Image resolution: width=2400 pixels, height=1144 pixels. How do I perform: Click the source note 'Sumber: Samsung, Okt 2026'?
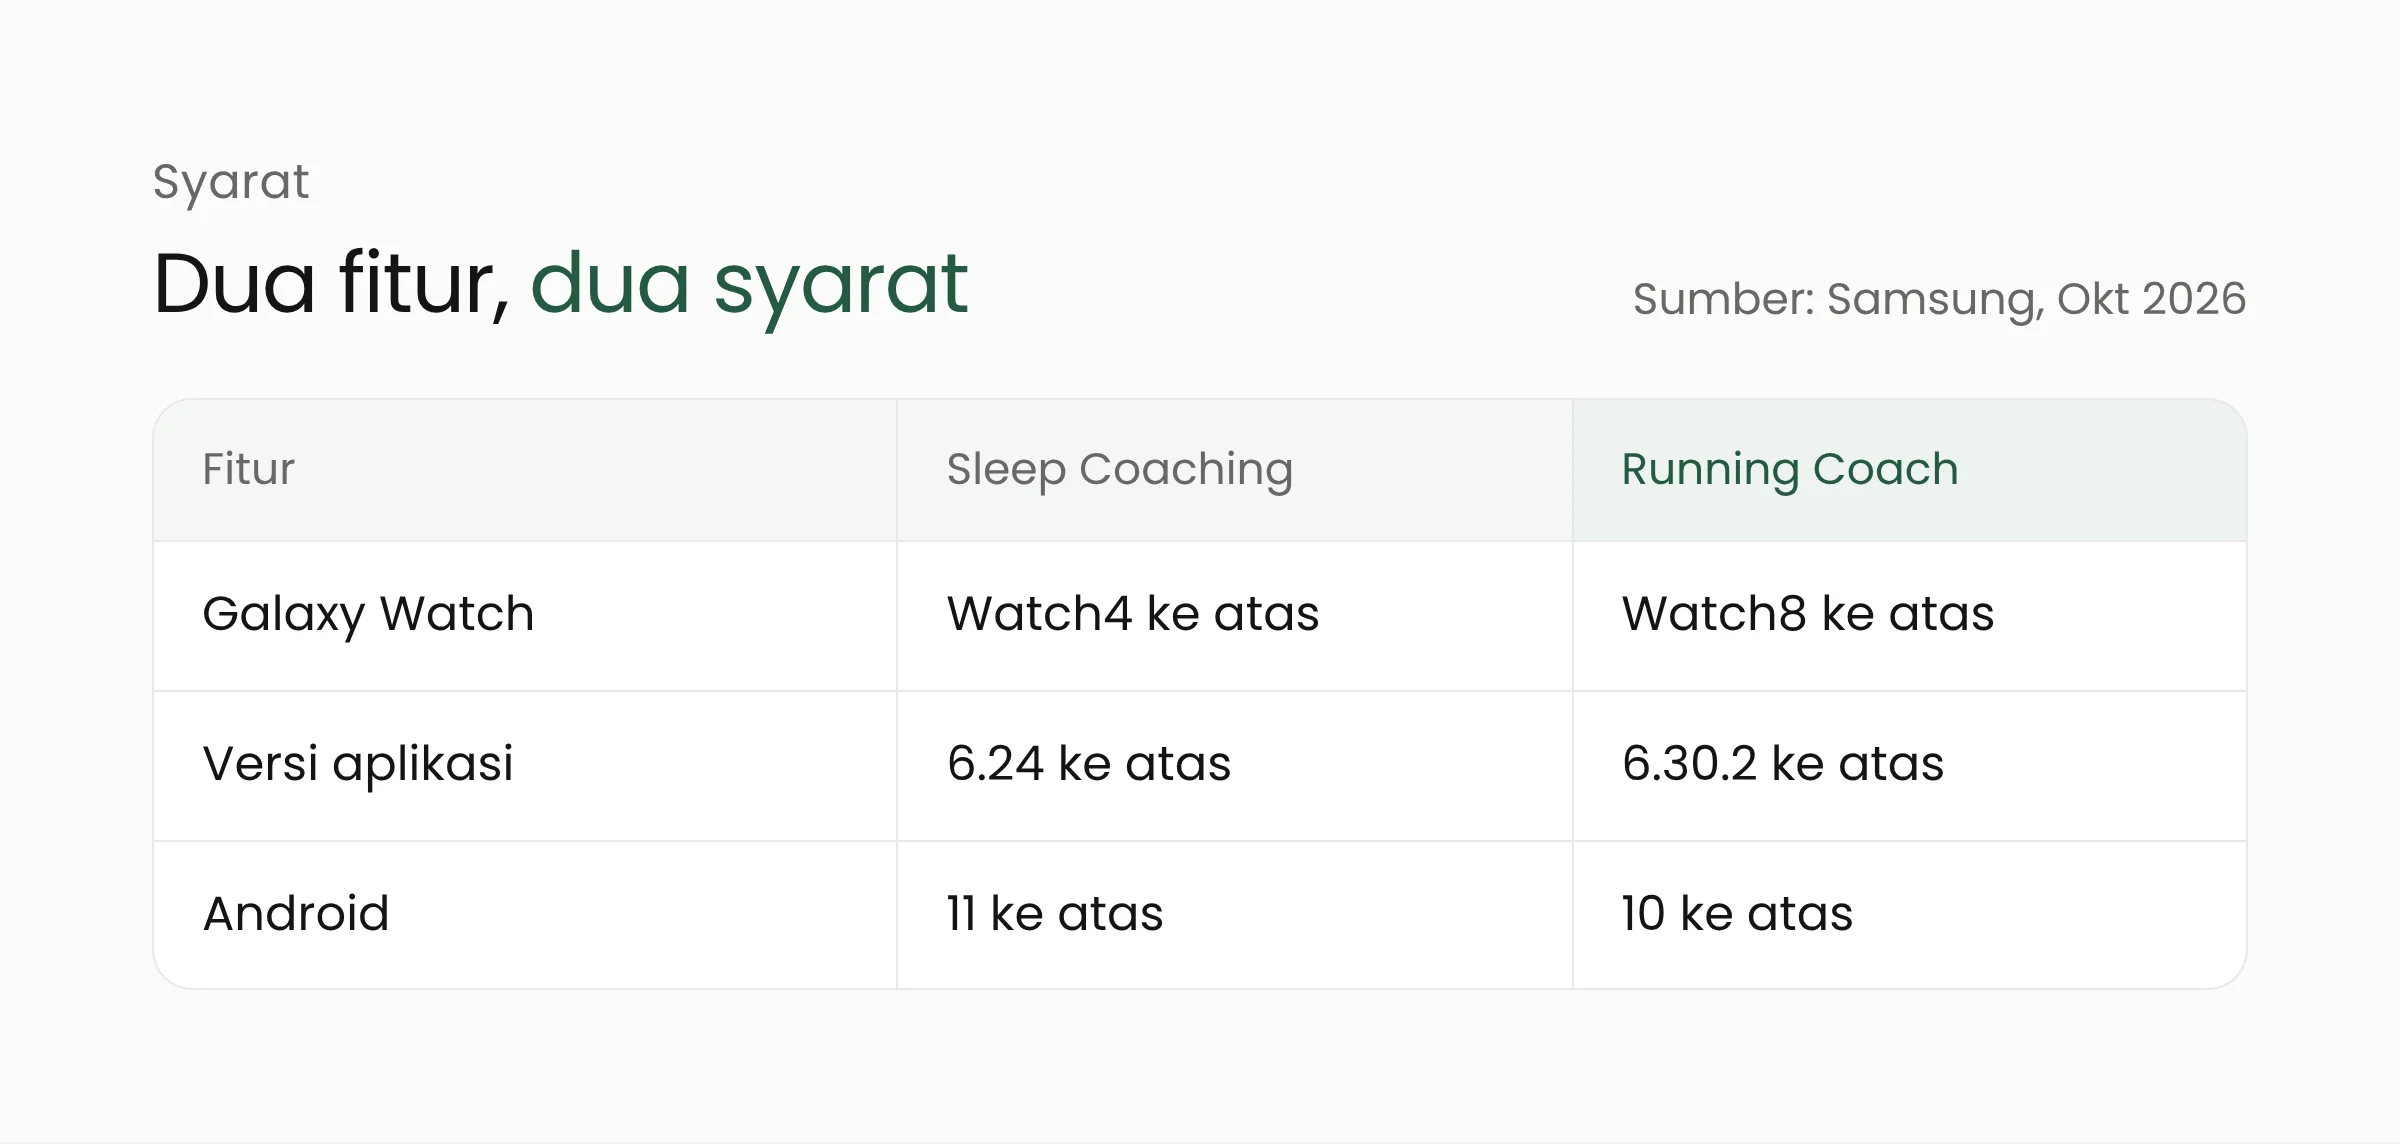point(1939,299)
